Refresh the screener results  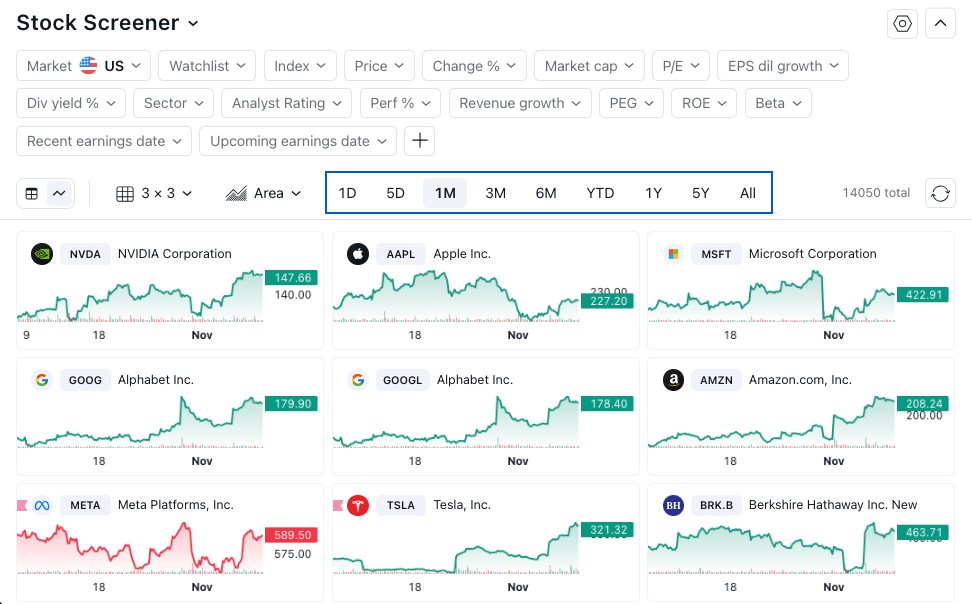(x=940, y=193)
